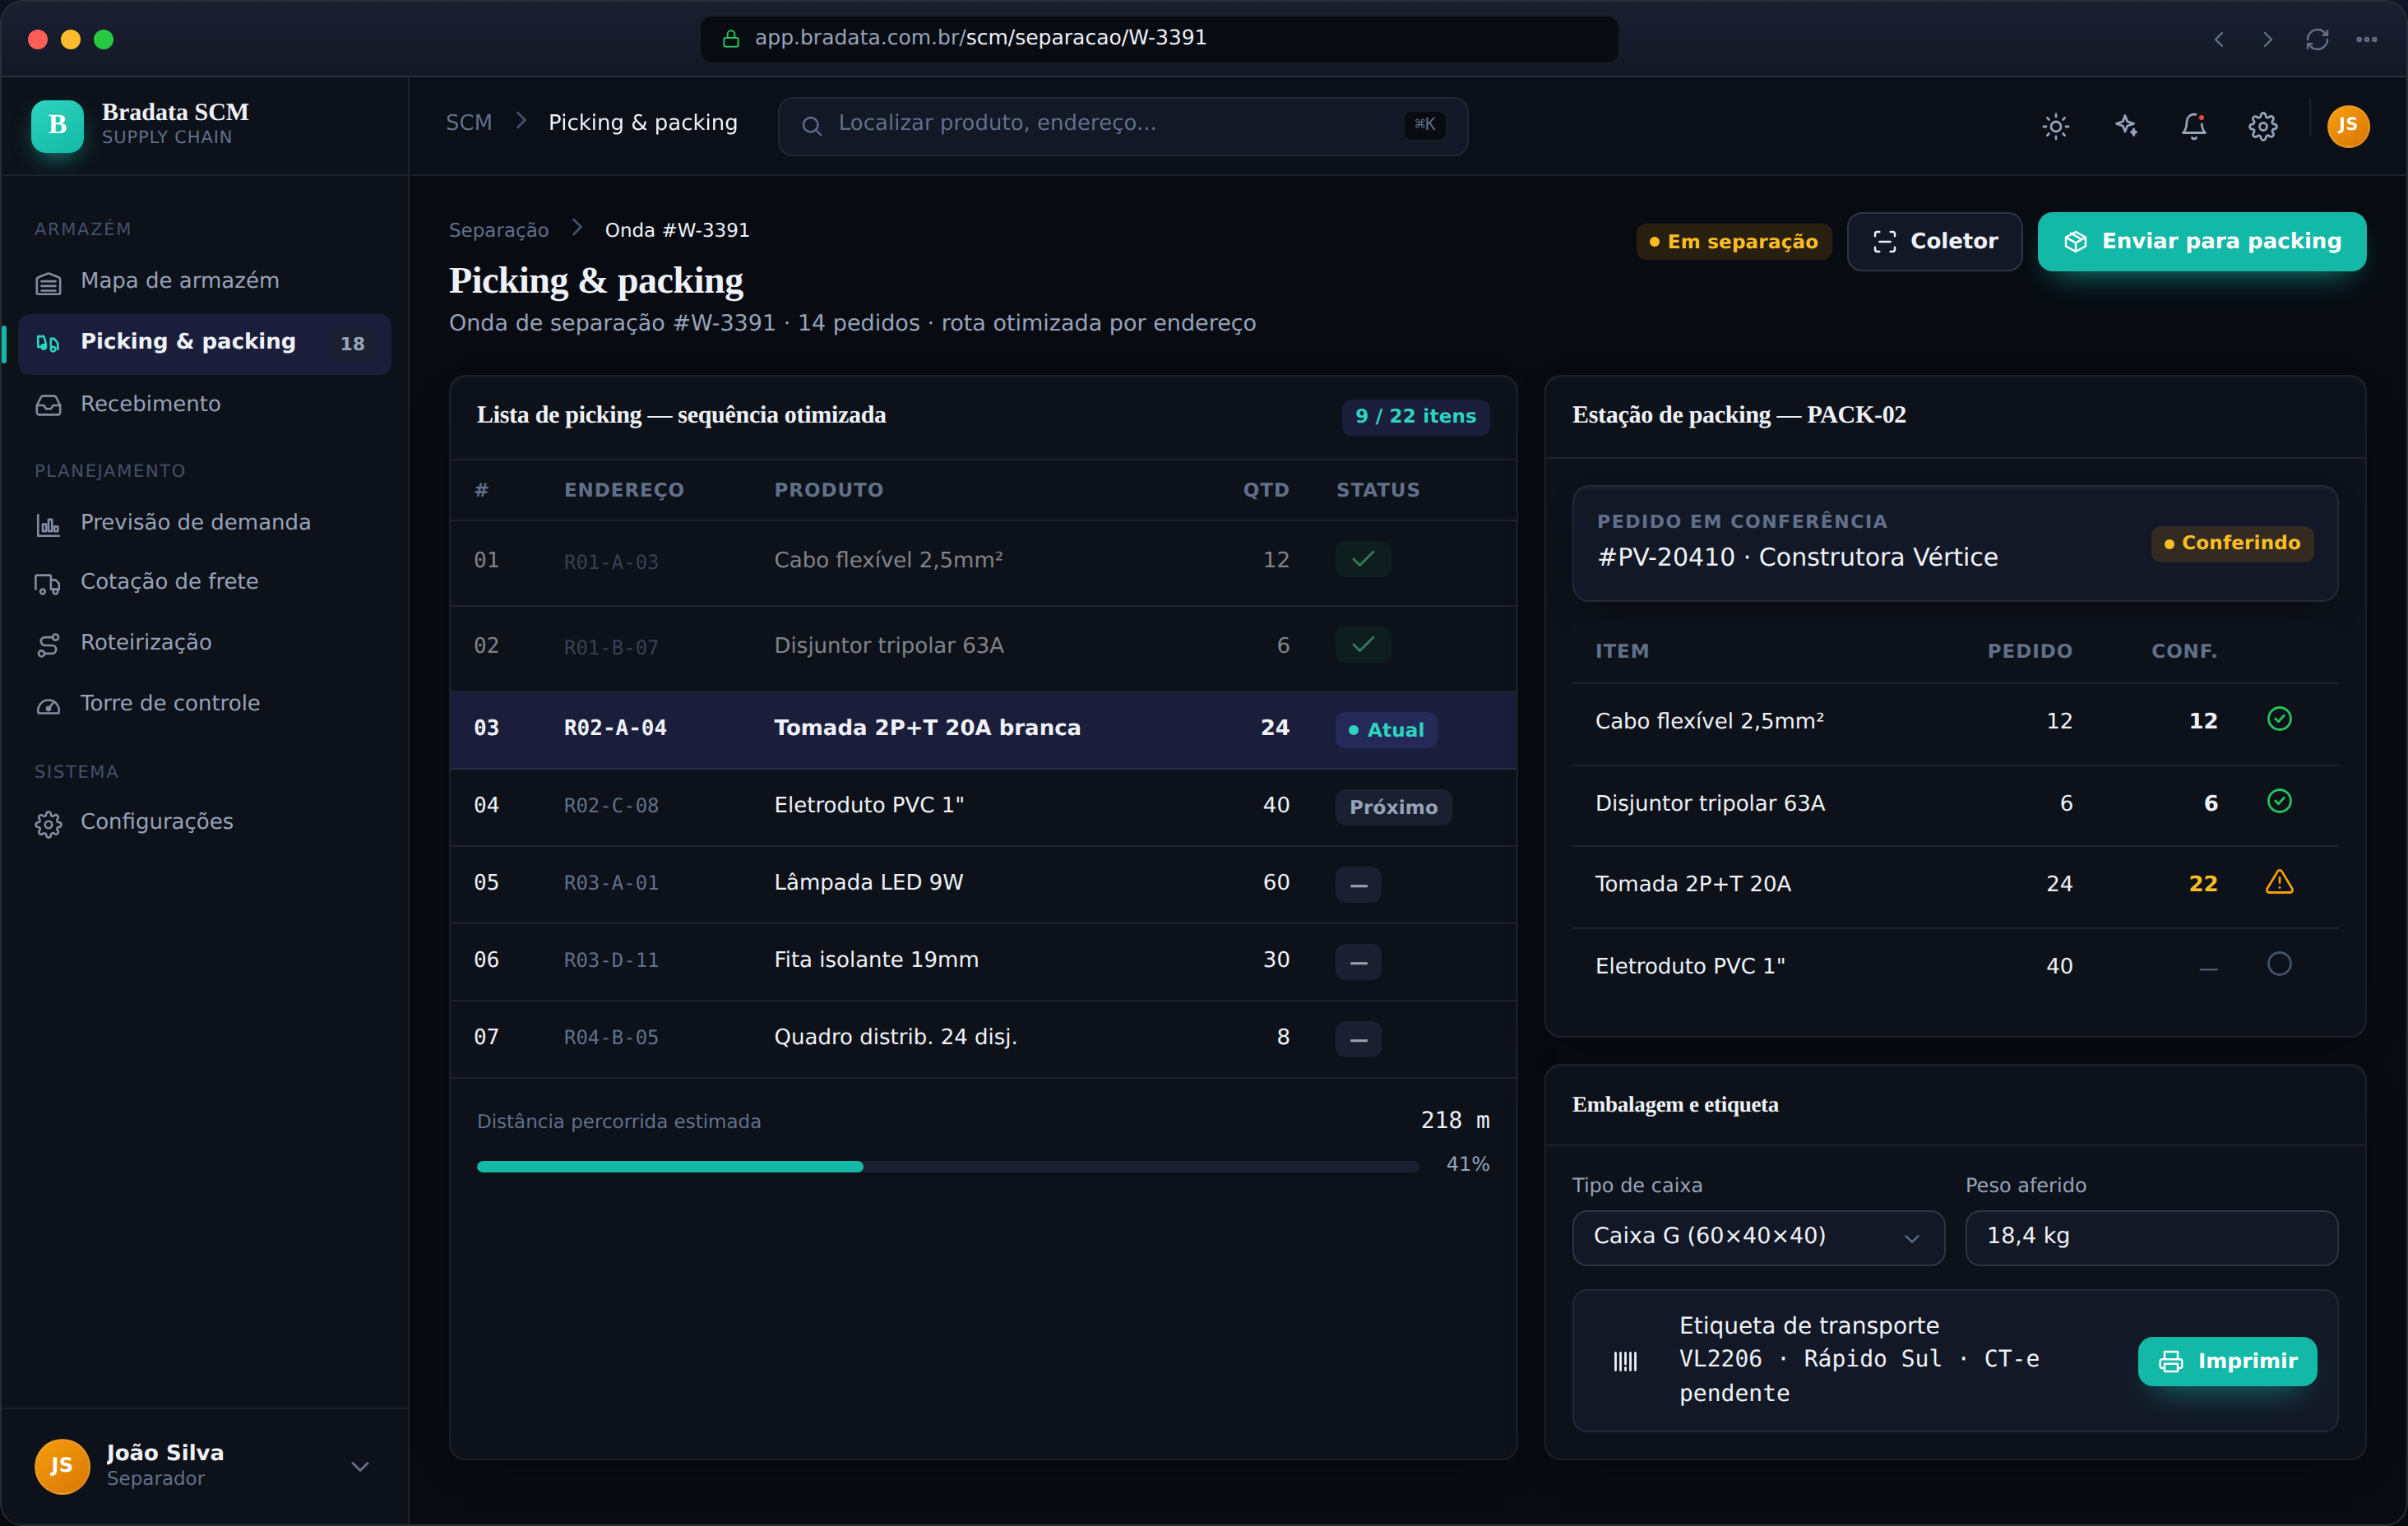
Task: Click the Próximo status badge
Action: [1393, 807]
